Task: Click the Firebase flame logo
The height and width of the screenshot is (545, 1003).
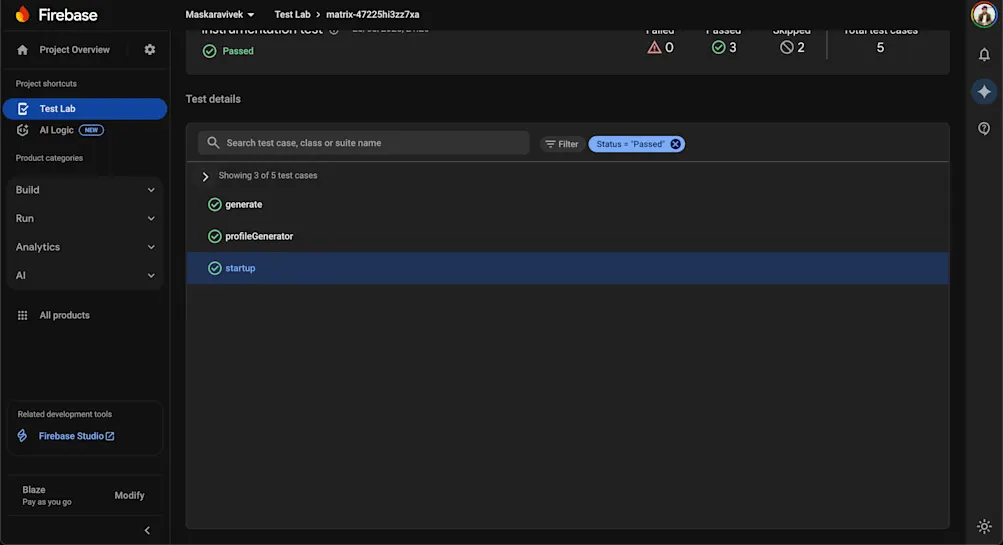Action: 22,14
